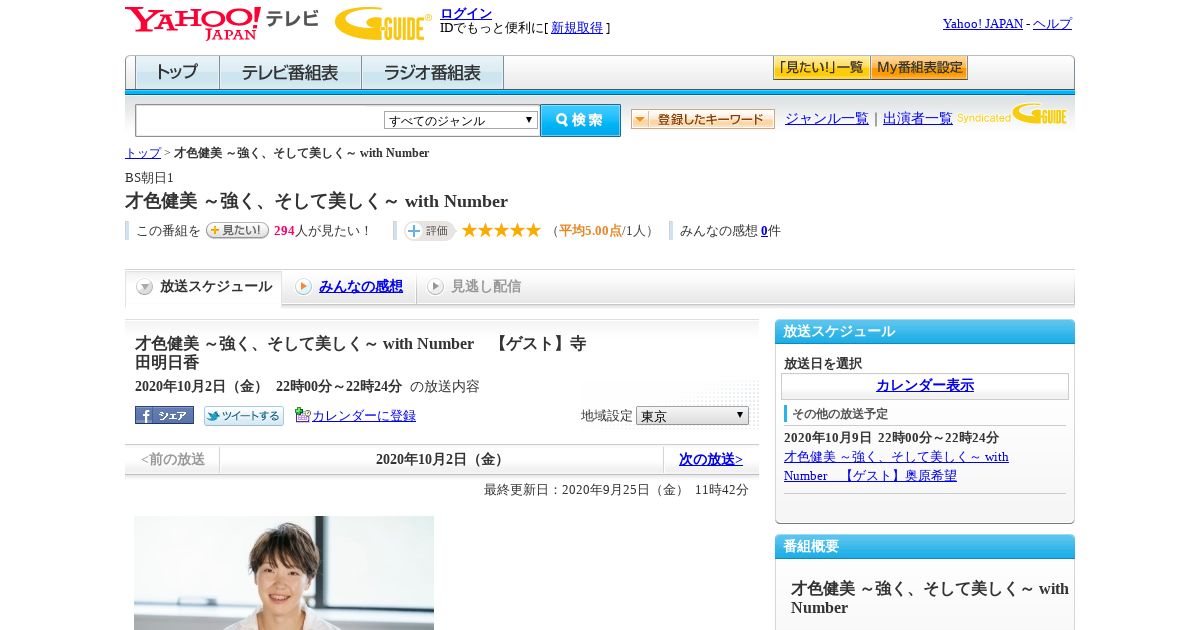The image size is (1200, 630).
Task: Click the guest photo thumbnail
Action: click(284, 573)
